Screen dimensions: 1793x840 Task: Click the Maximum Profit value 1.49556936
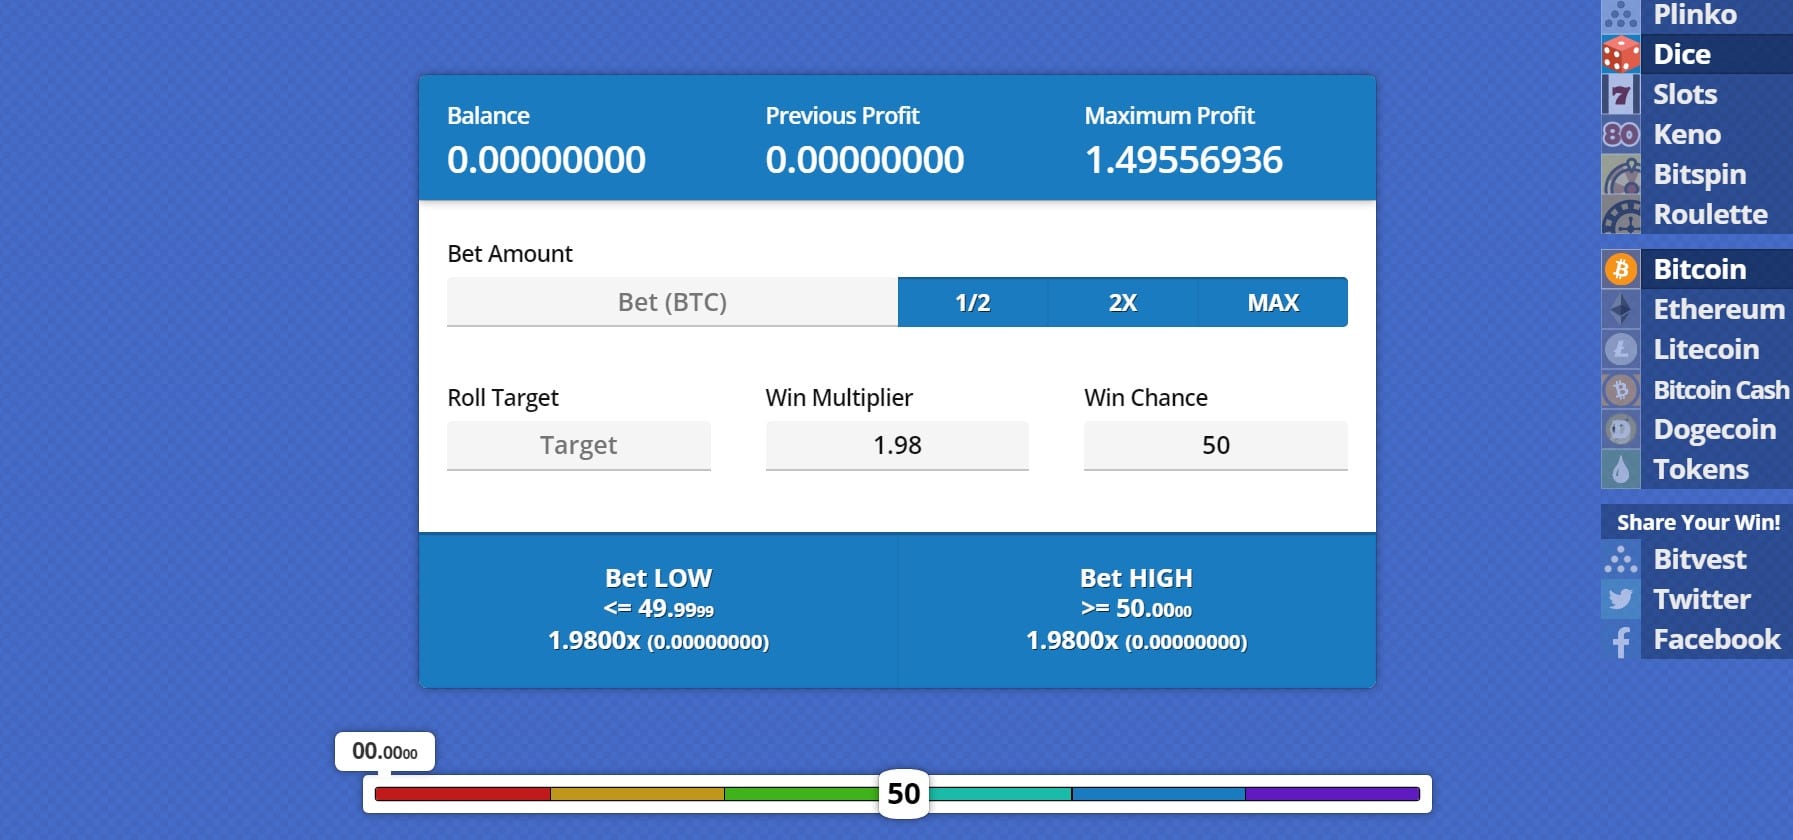[1184, 160]
